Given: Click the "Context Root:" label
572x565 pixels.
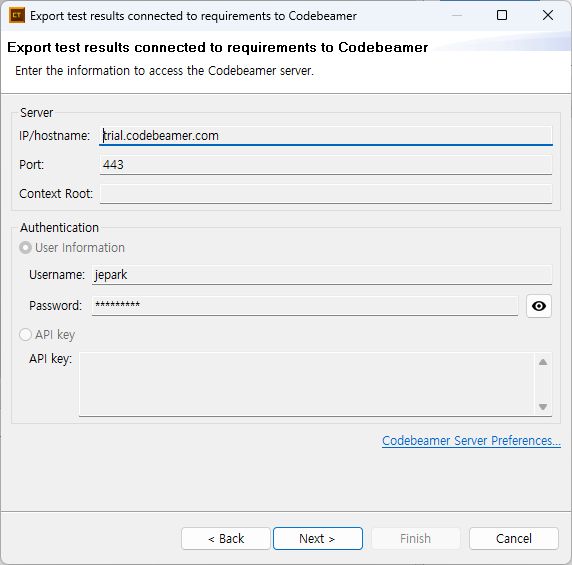Looking at the screenshot, I should (56, 194).
